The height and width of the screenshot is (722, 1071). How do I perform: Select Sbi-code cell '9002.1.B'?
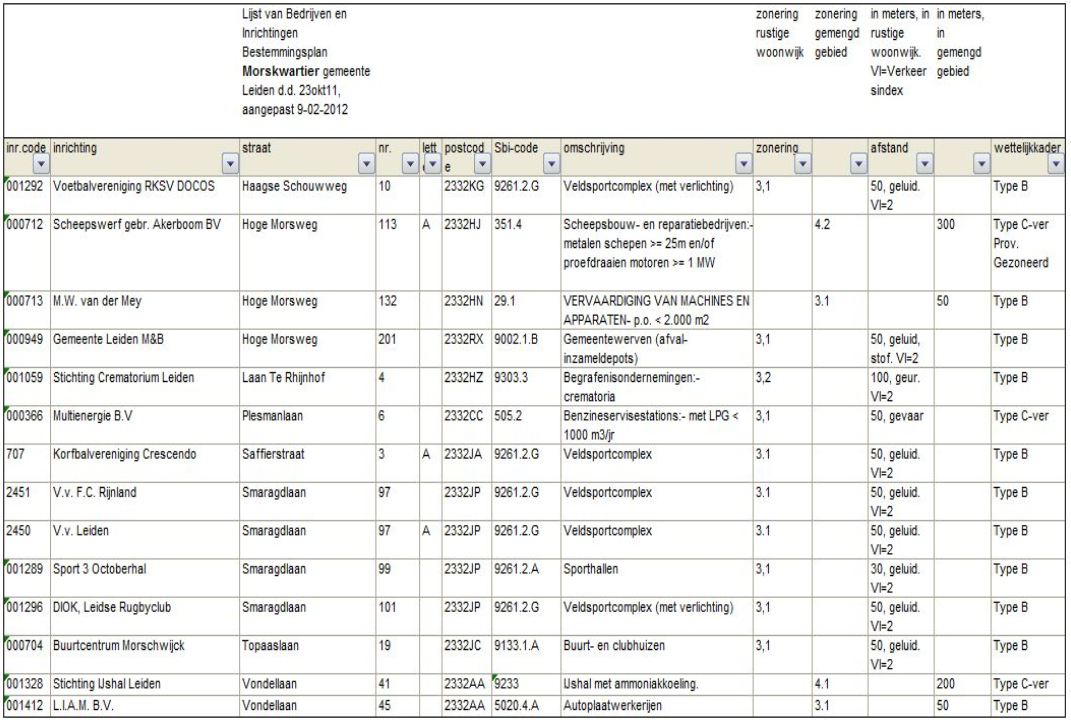(526, 348)
